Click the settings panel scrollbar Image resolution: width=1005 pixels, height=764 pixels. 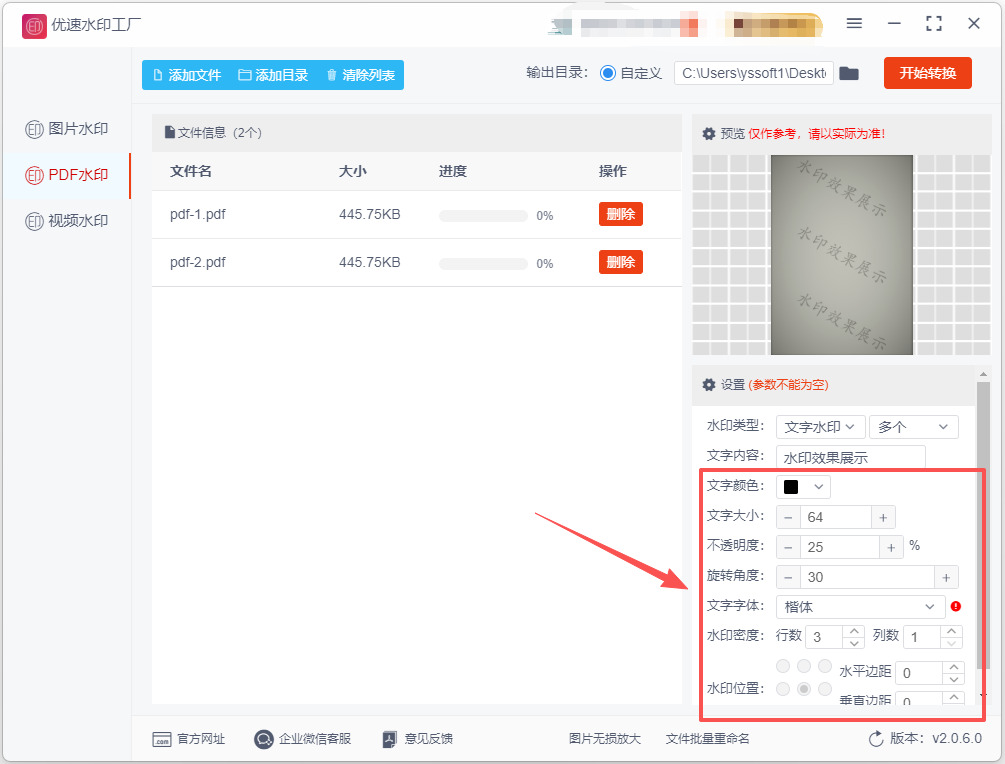983,526
